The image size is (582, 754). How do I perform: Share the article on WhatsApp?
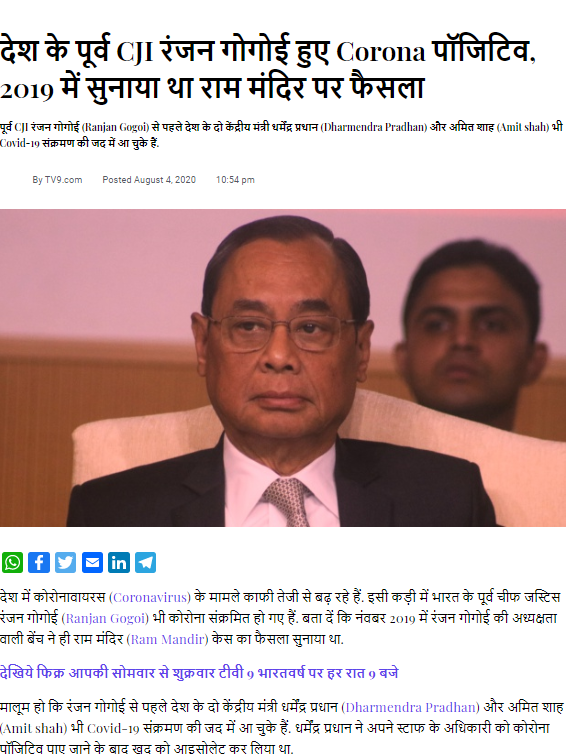tap(13, 563)
